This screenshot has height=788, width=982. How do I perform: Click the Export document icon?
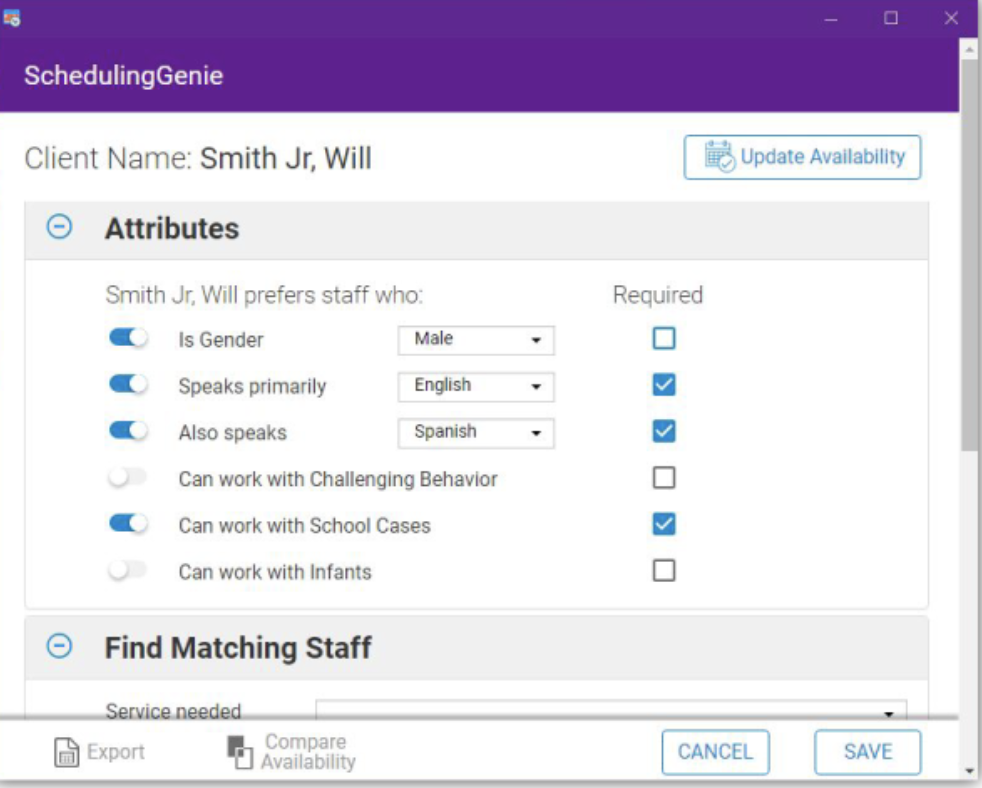point(66,752)
